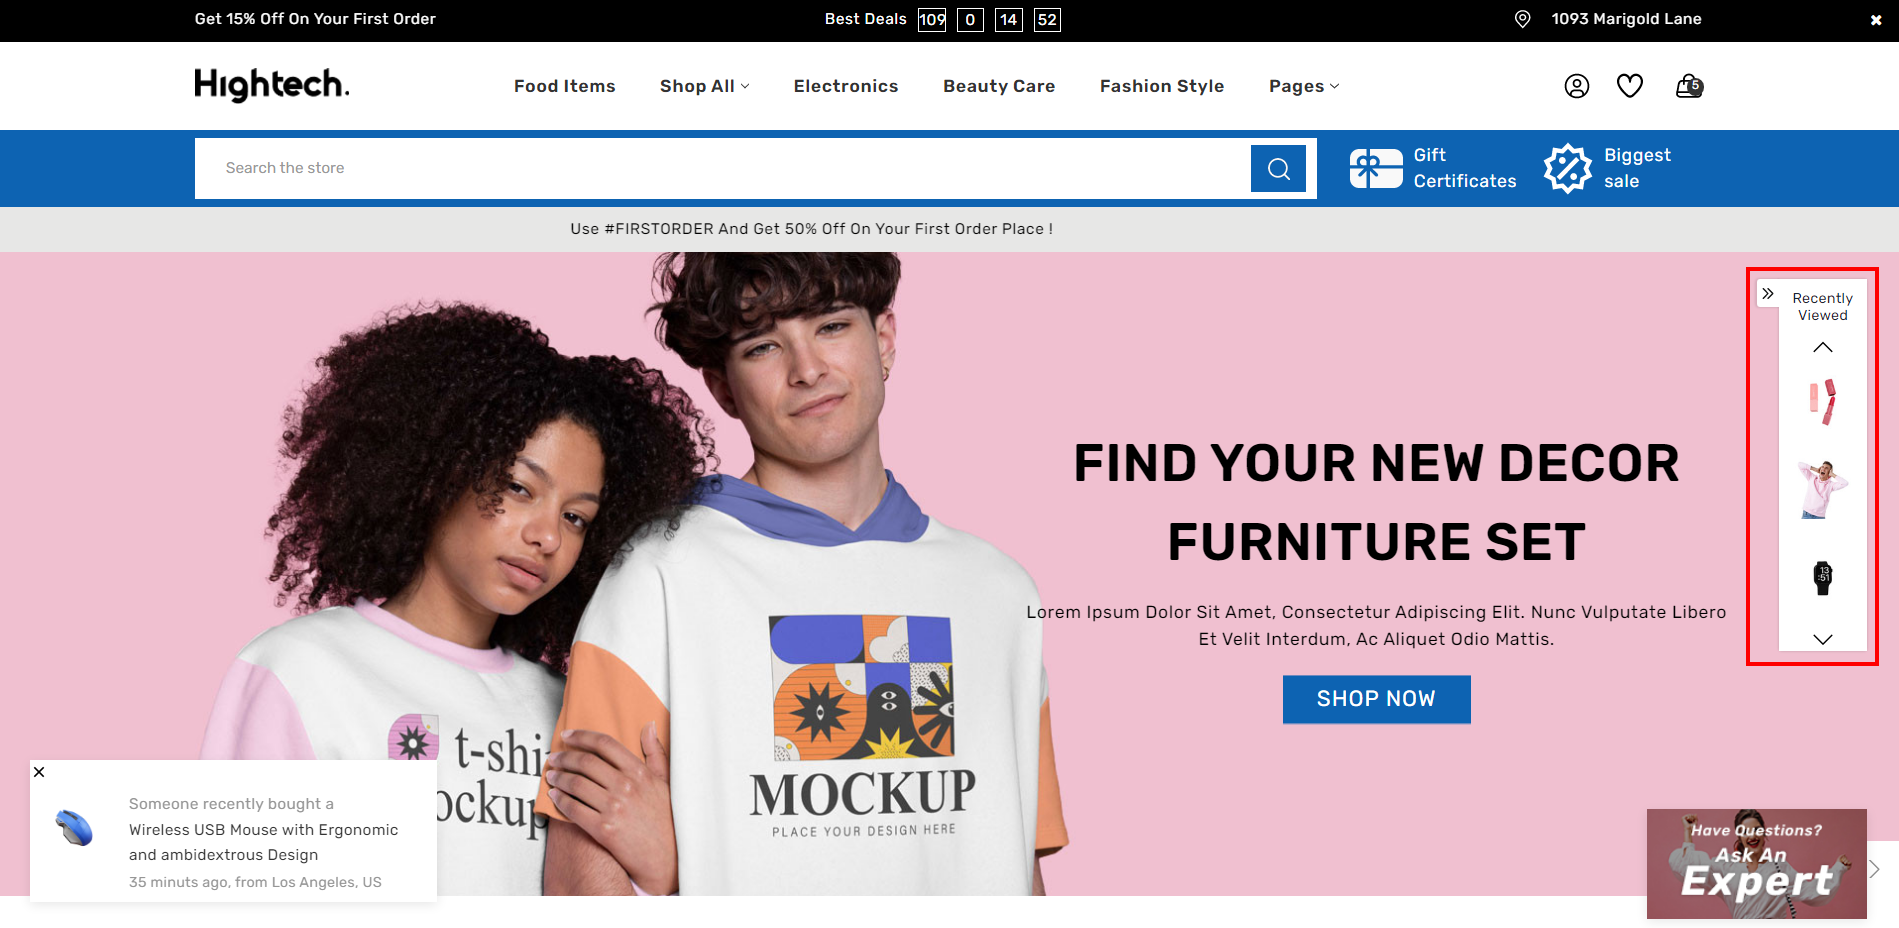Open the shopping bag cart icon
The height and width of the screenshot is (928, 1899).
pos(1689,86)
